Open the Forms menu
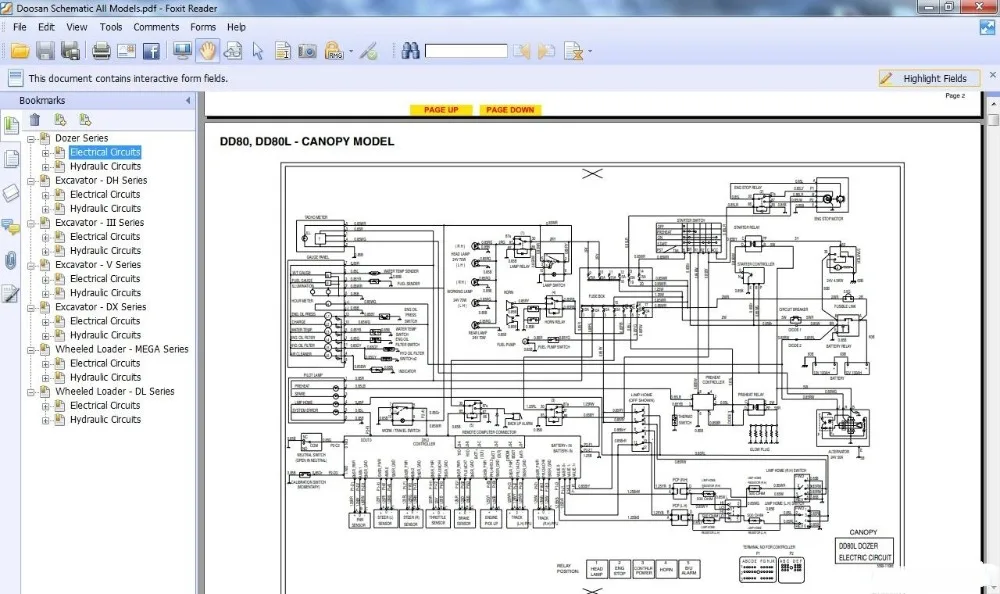The height and width of the screenshot is (594, 1000). click(x=203, y=27)
